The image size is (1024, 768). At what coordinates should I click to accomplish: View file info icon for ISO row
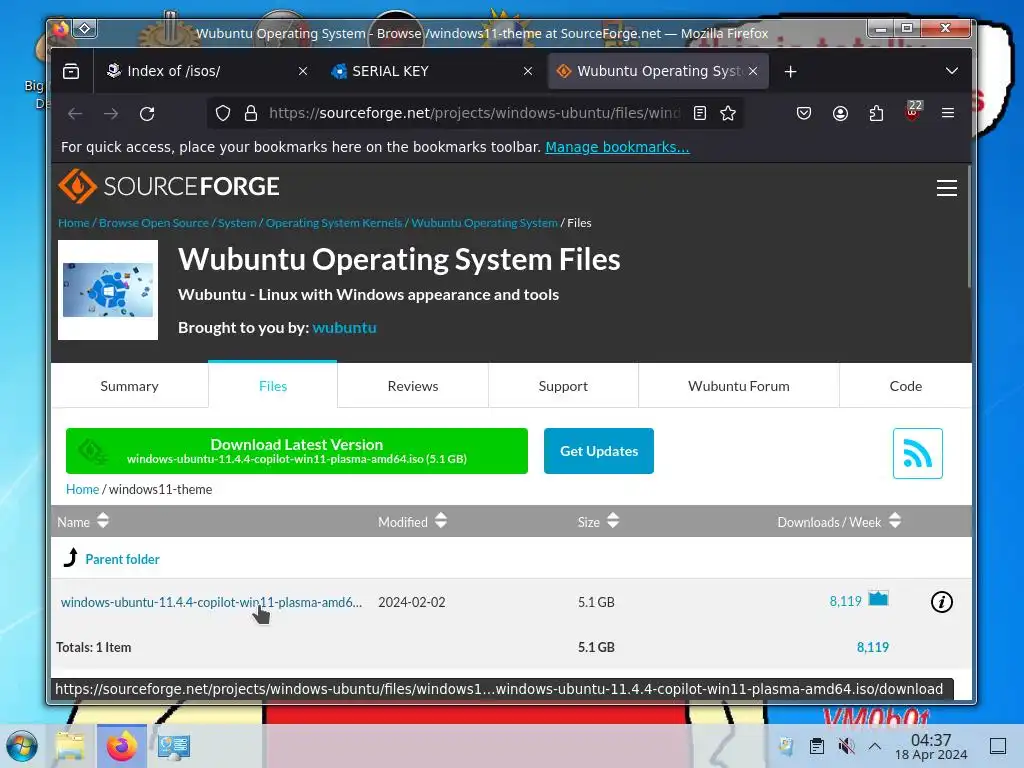(942, 601)
